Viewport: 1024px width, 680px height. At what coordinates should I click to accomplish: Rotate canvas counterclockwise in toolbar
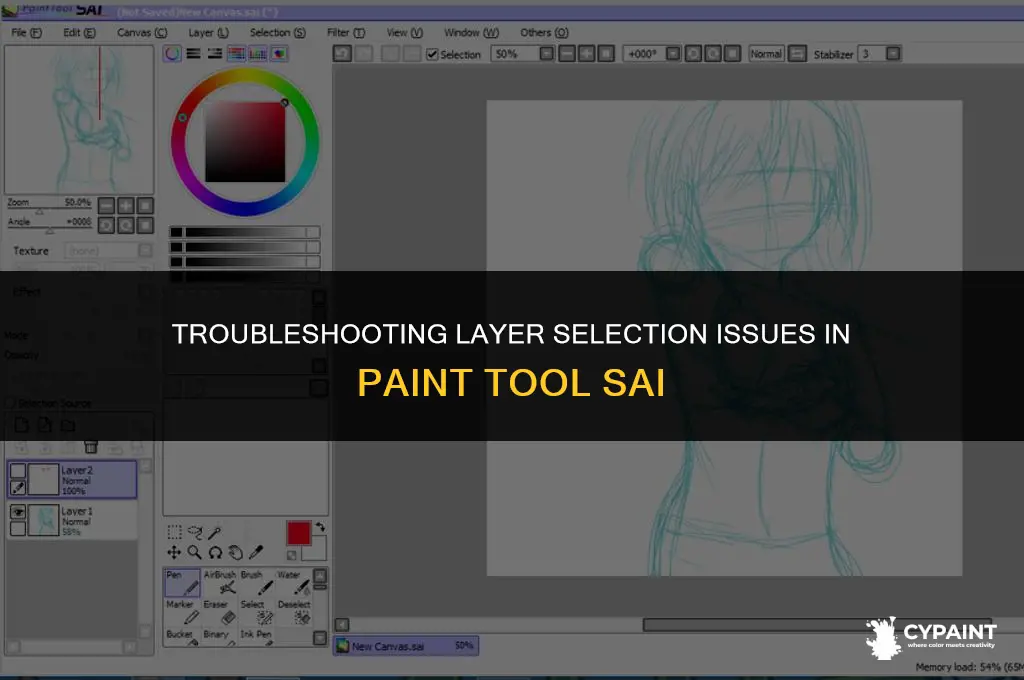(x=694, y=54)
